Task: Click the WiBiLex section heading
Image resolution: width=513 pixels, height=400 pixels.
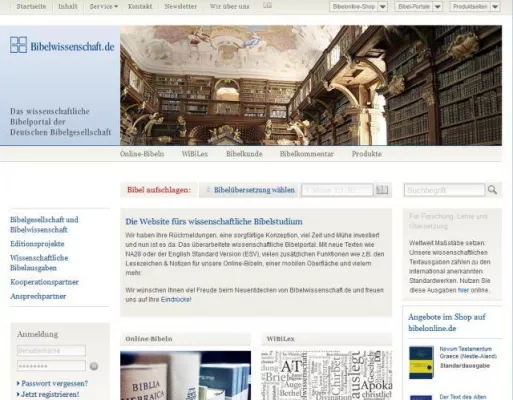Action: (x=280, y=339)
